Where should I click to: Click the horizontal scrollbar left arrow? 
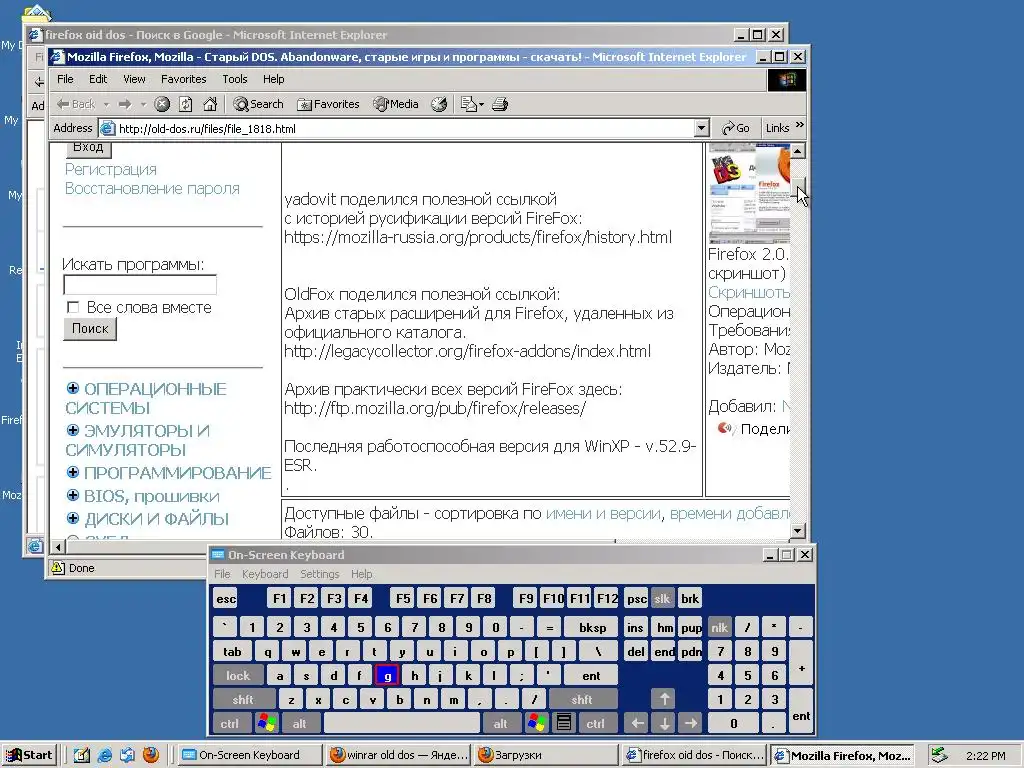tap(57, 547)
